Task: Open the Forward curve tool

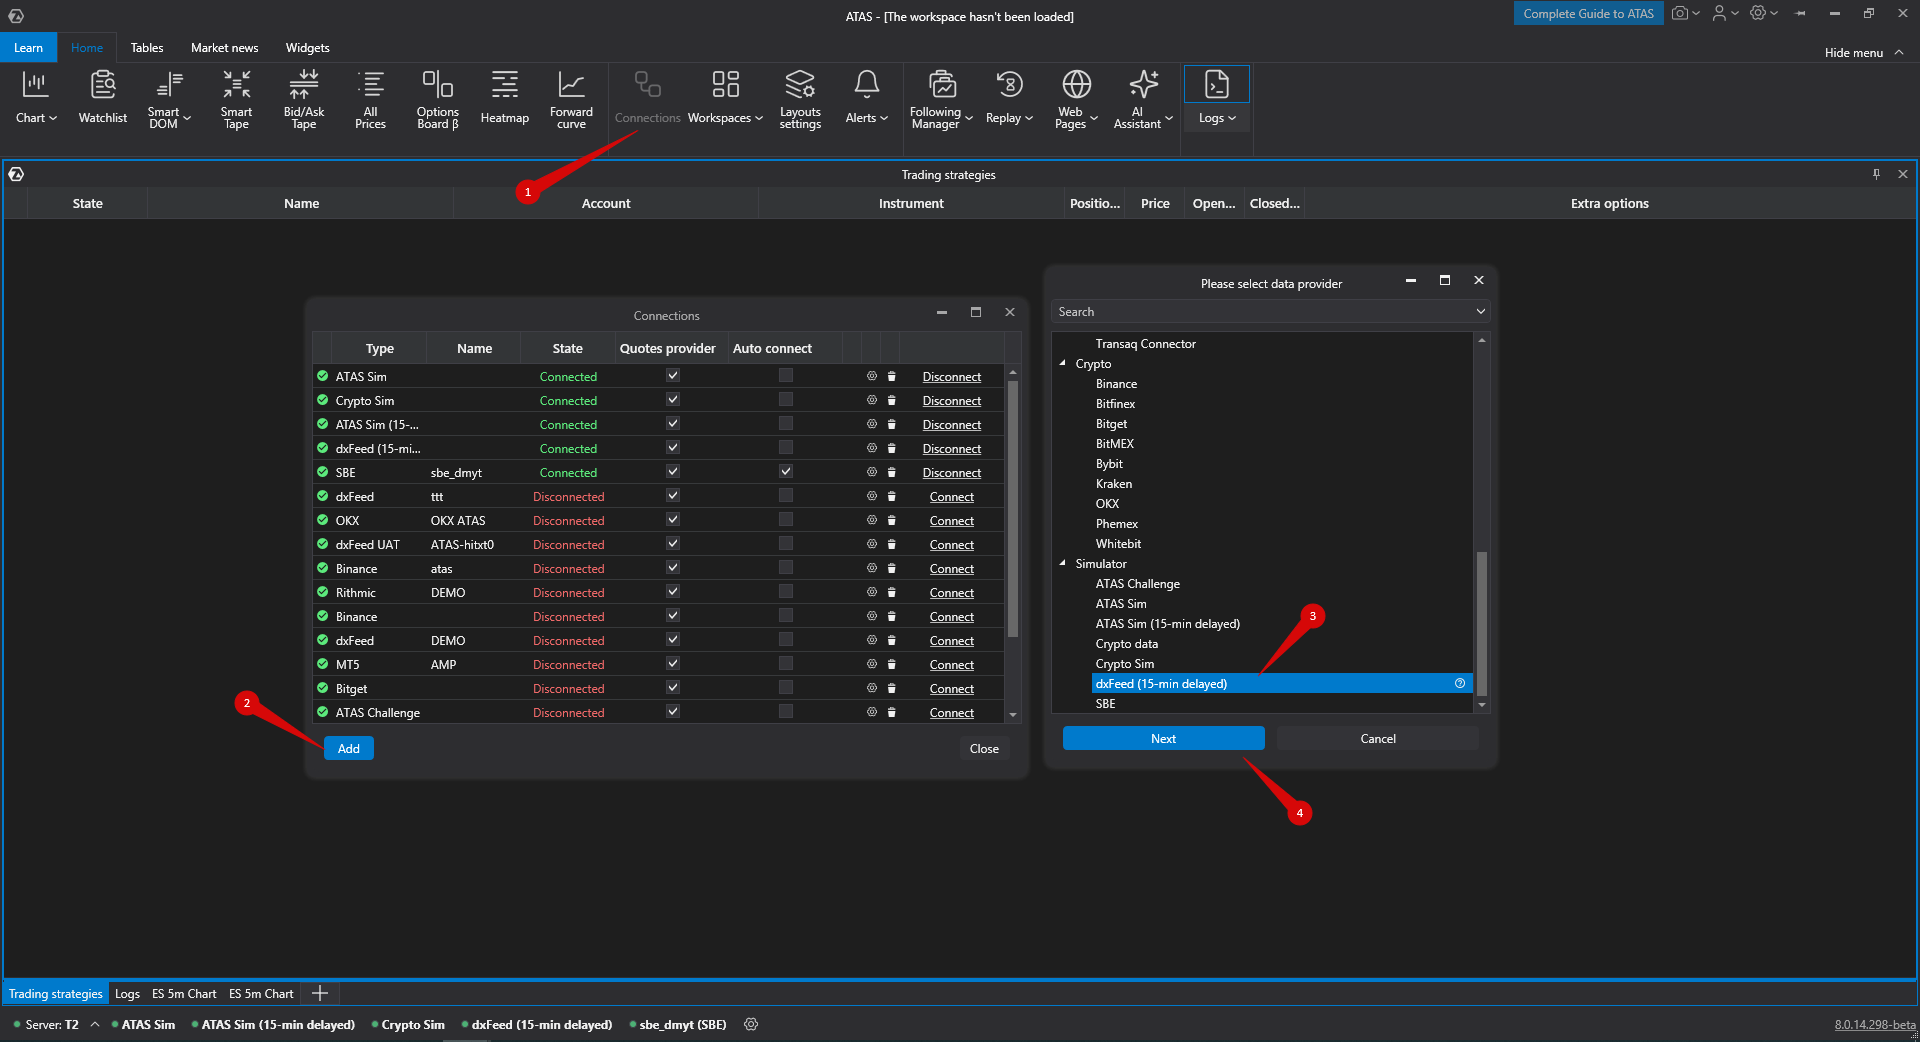Action: click(x=571, y=98)
